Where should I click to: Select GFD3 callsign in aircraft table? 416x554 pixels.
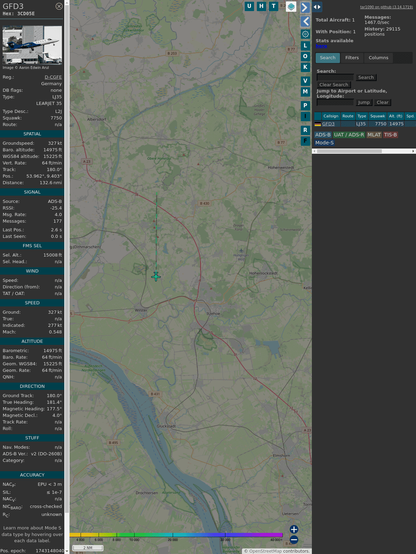tap(328, 124)
